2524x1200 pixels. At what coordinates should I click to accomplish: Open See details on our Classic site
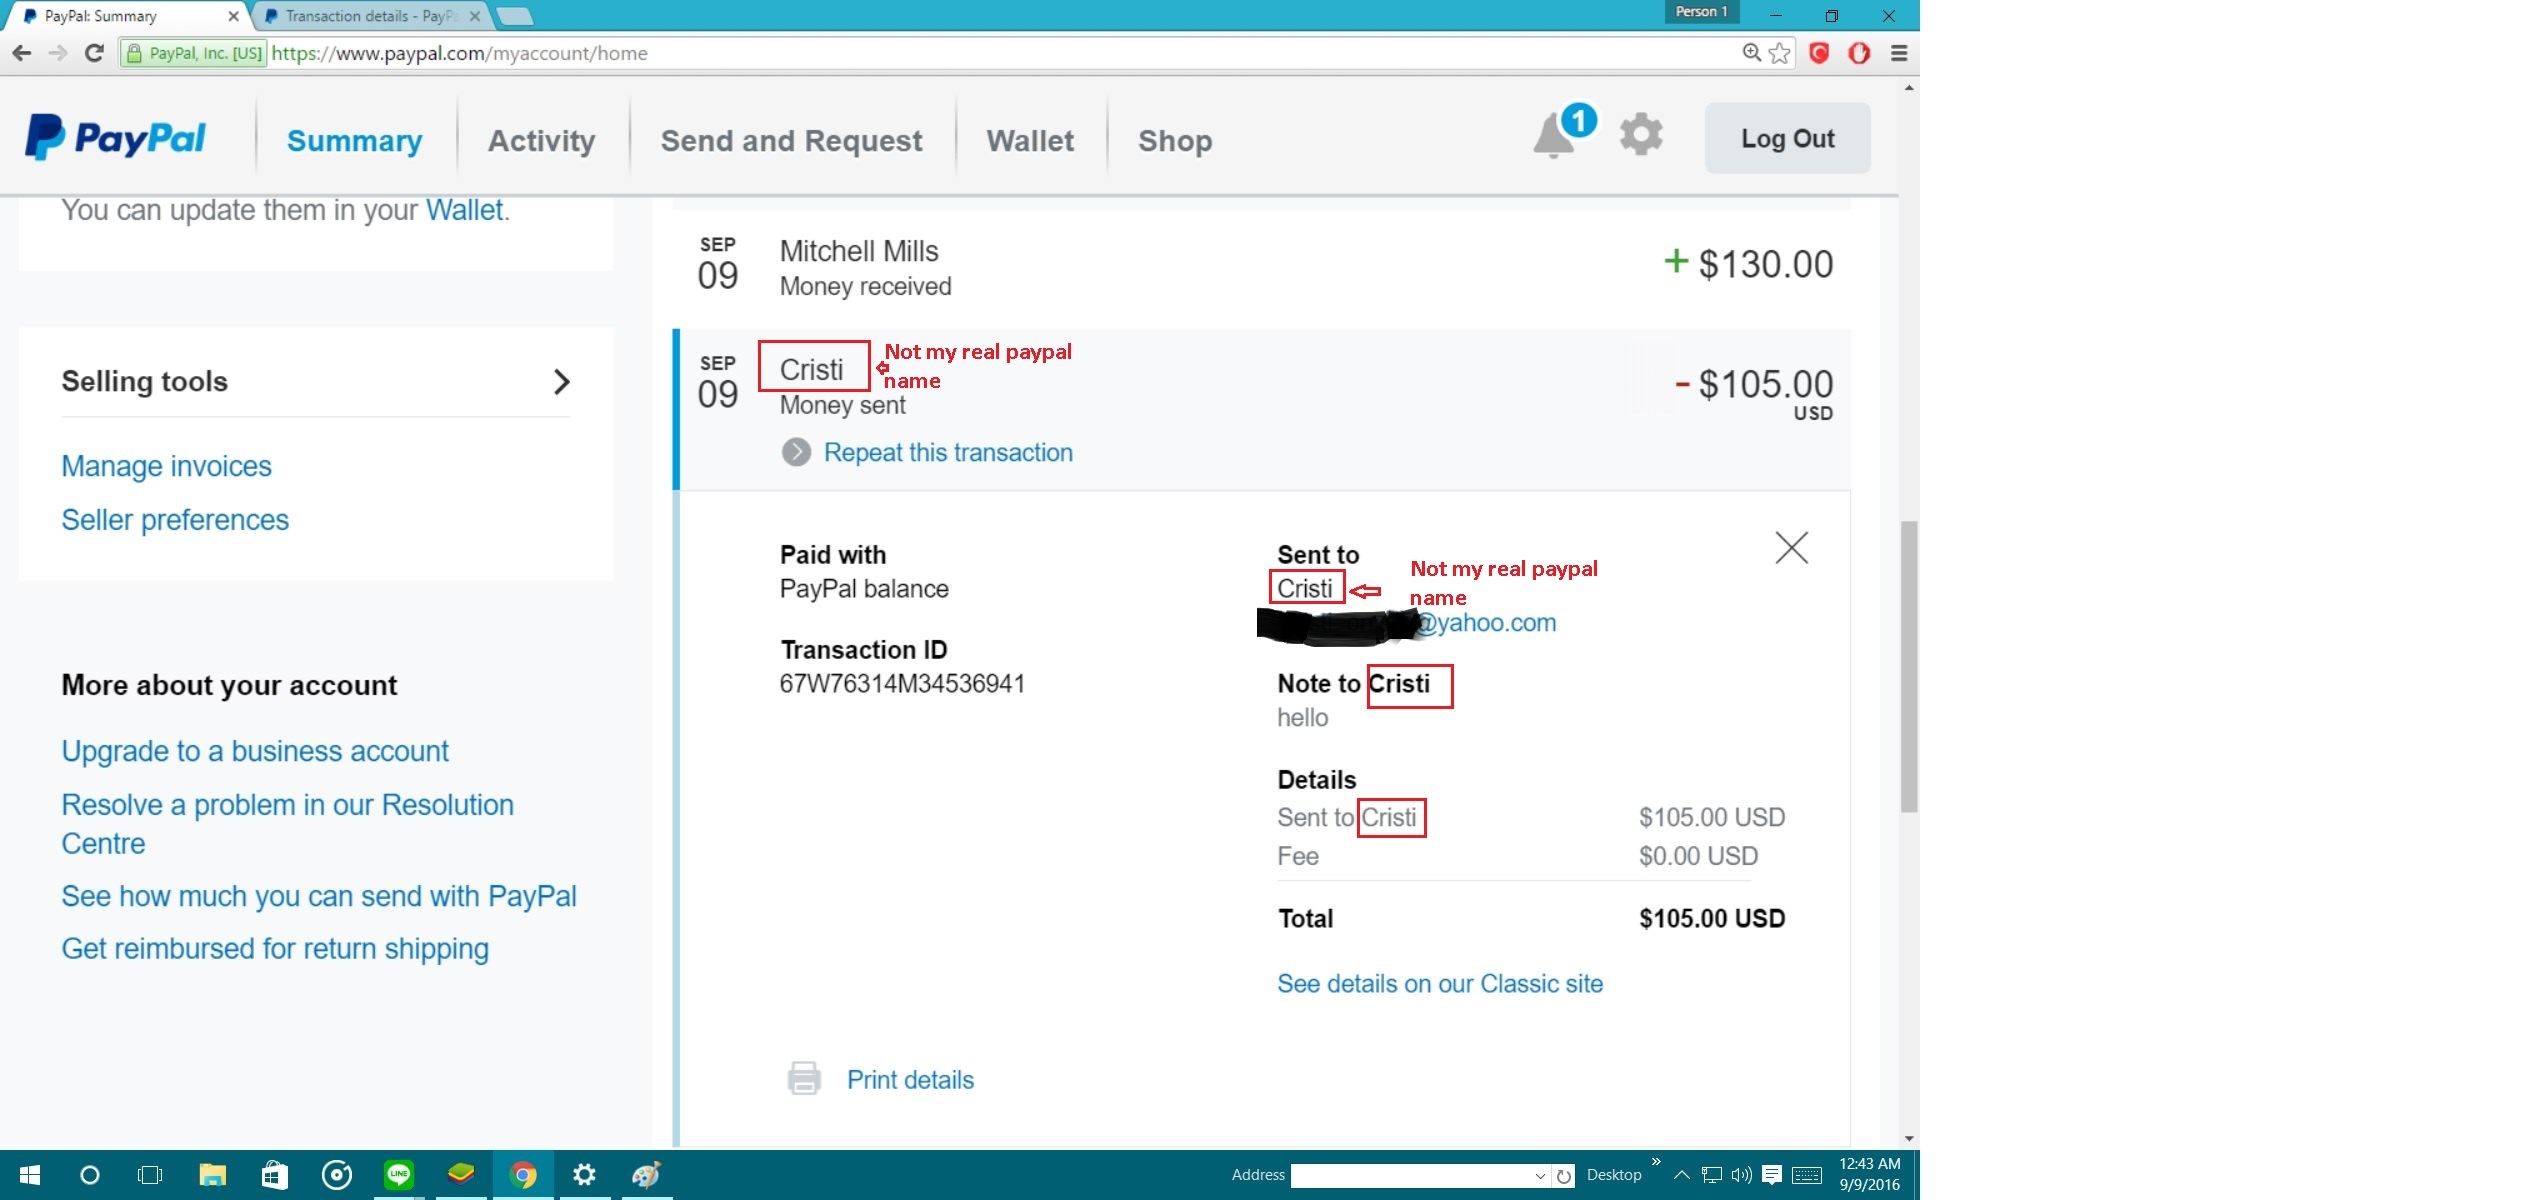pyautogui.click(x=1440, y=983)
